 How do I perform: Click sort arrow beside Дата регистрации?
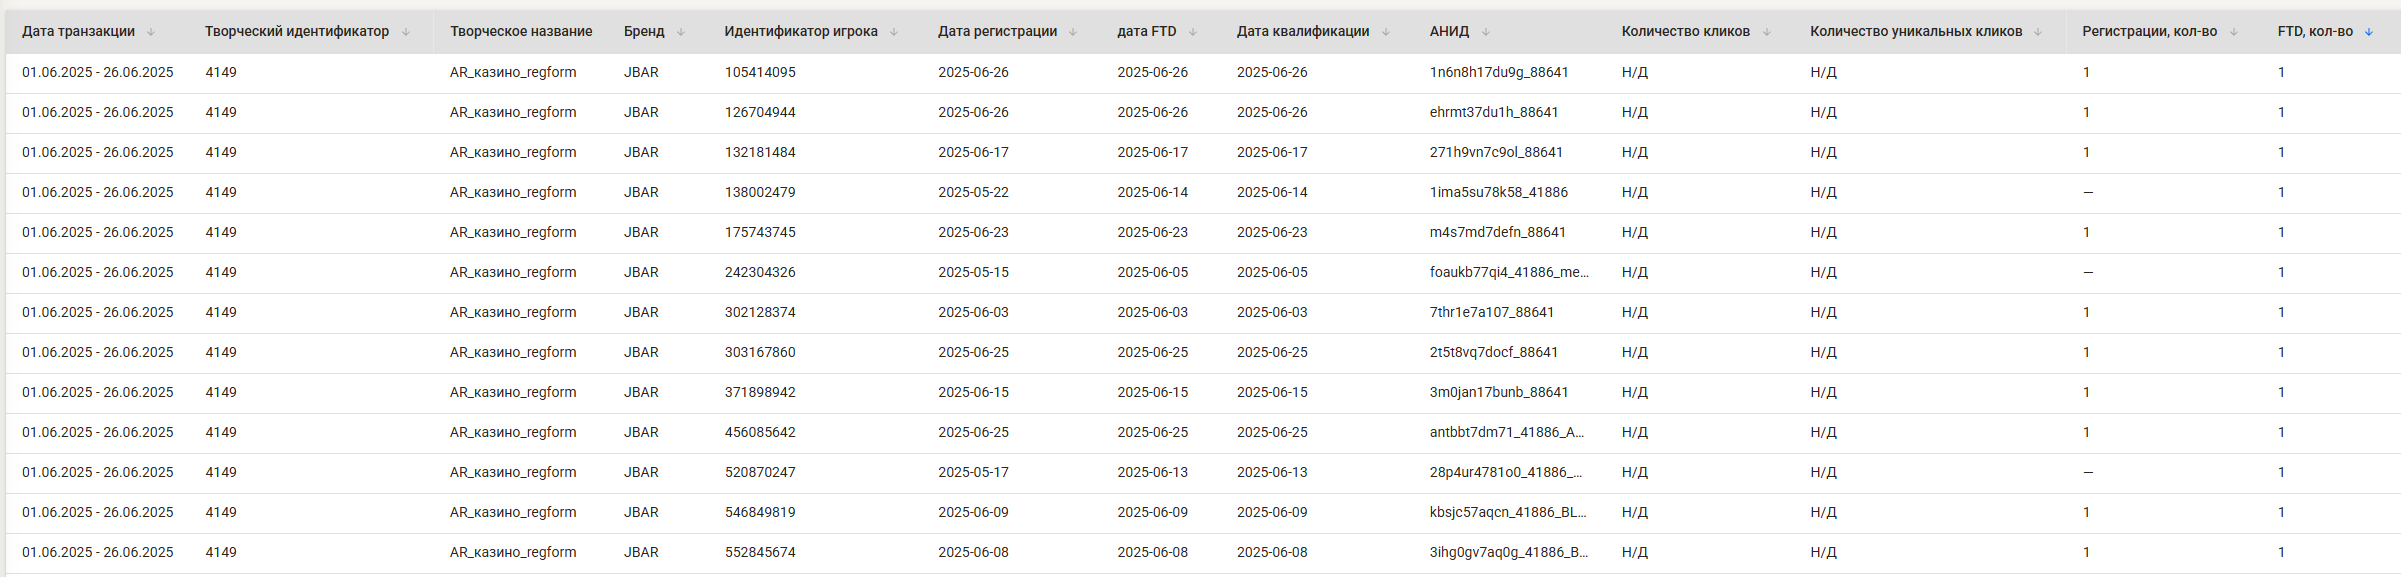tap(1073, 32)
